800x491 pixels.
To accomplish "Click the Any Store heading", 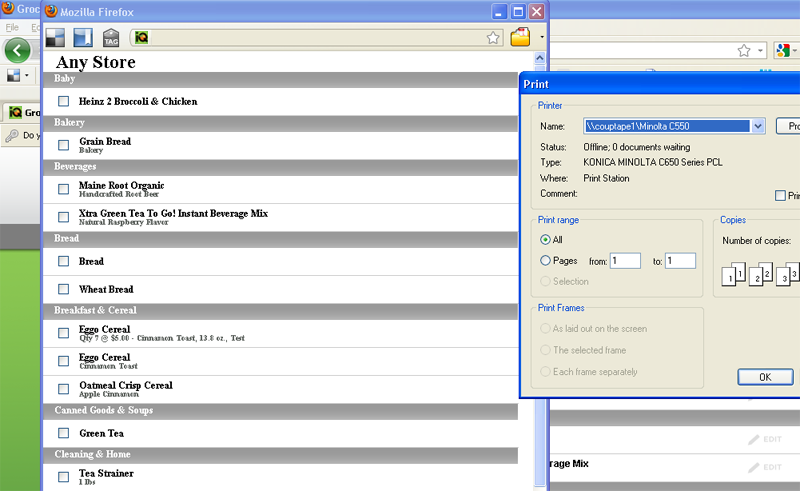I will 96,62.
